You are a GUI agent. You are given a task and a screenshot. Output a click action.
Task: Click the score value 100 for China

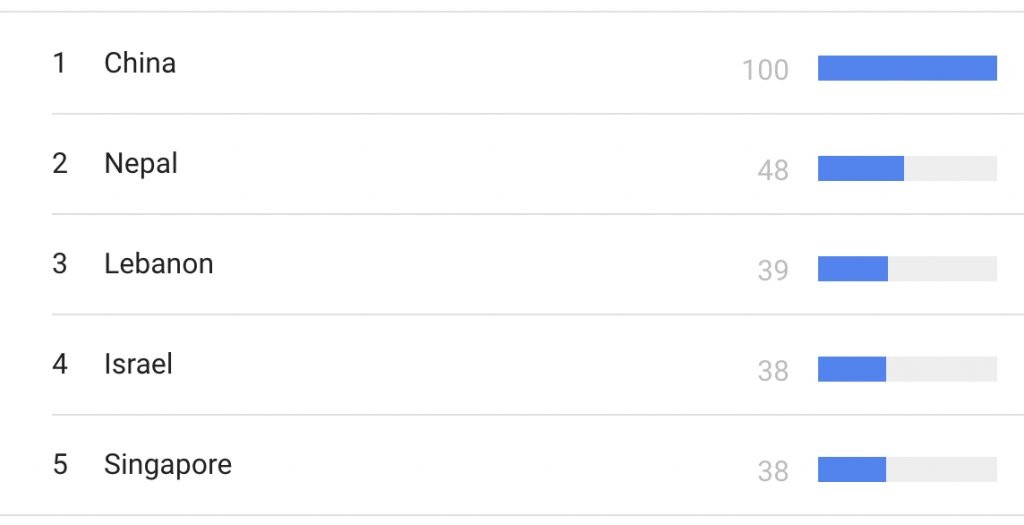tap(765, 70)
